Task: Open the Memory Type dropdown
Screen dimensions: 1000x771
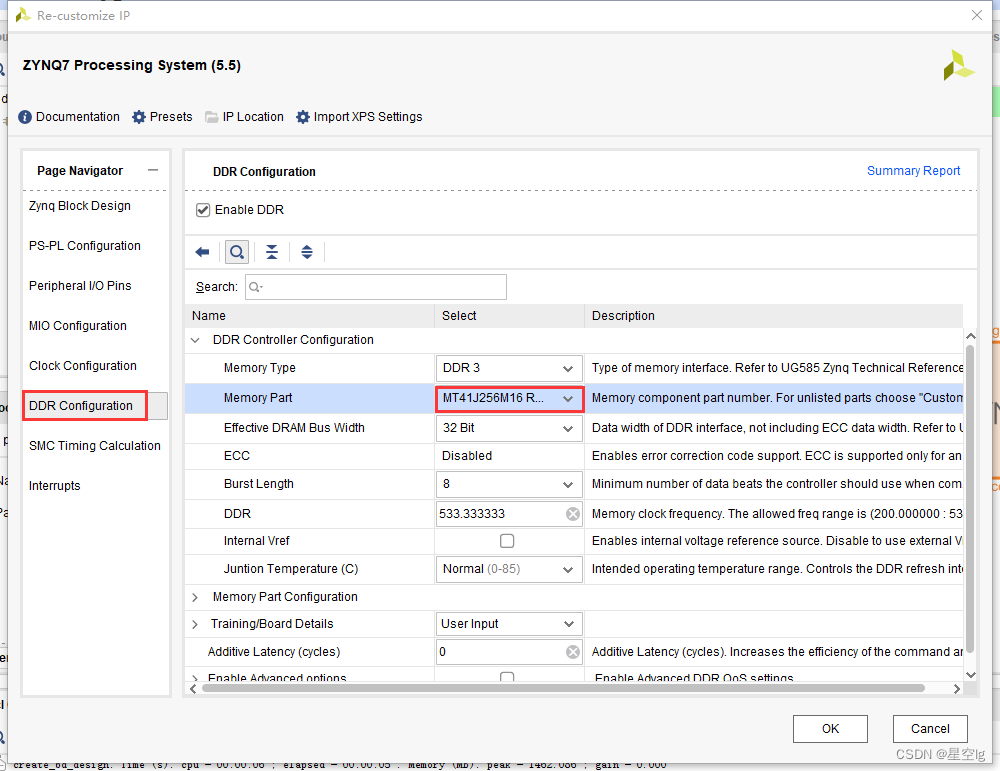Action: pyautogui.click(x=509, y=369)
